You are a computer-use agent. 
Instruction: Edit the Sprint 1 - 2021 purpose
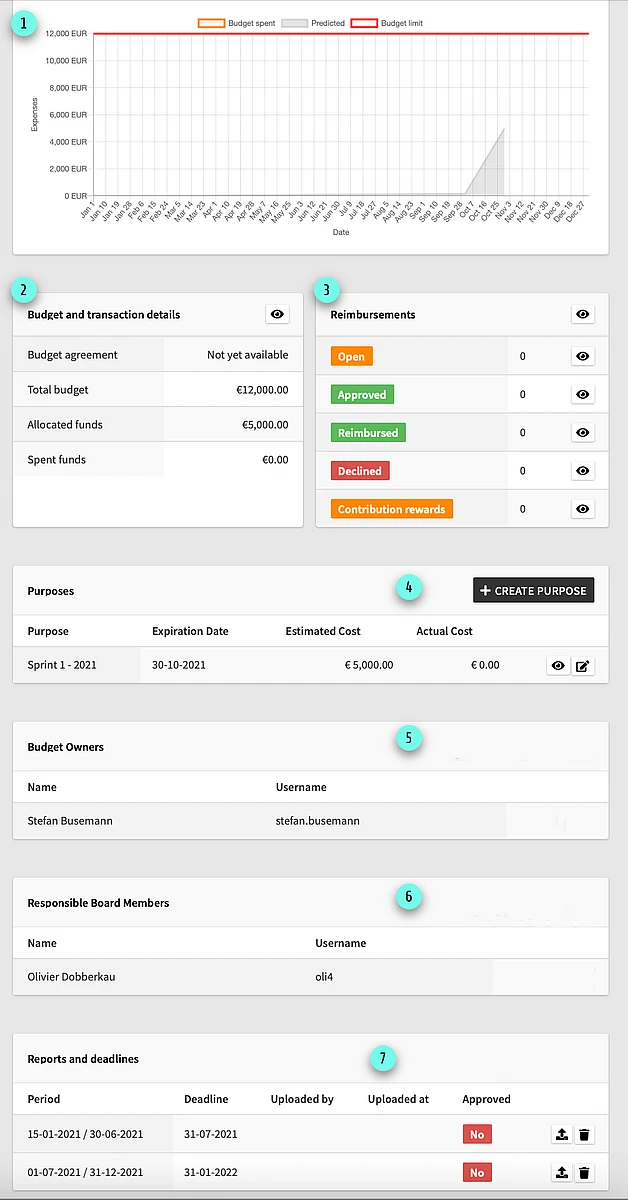coord(584,666)
